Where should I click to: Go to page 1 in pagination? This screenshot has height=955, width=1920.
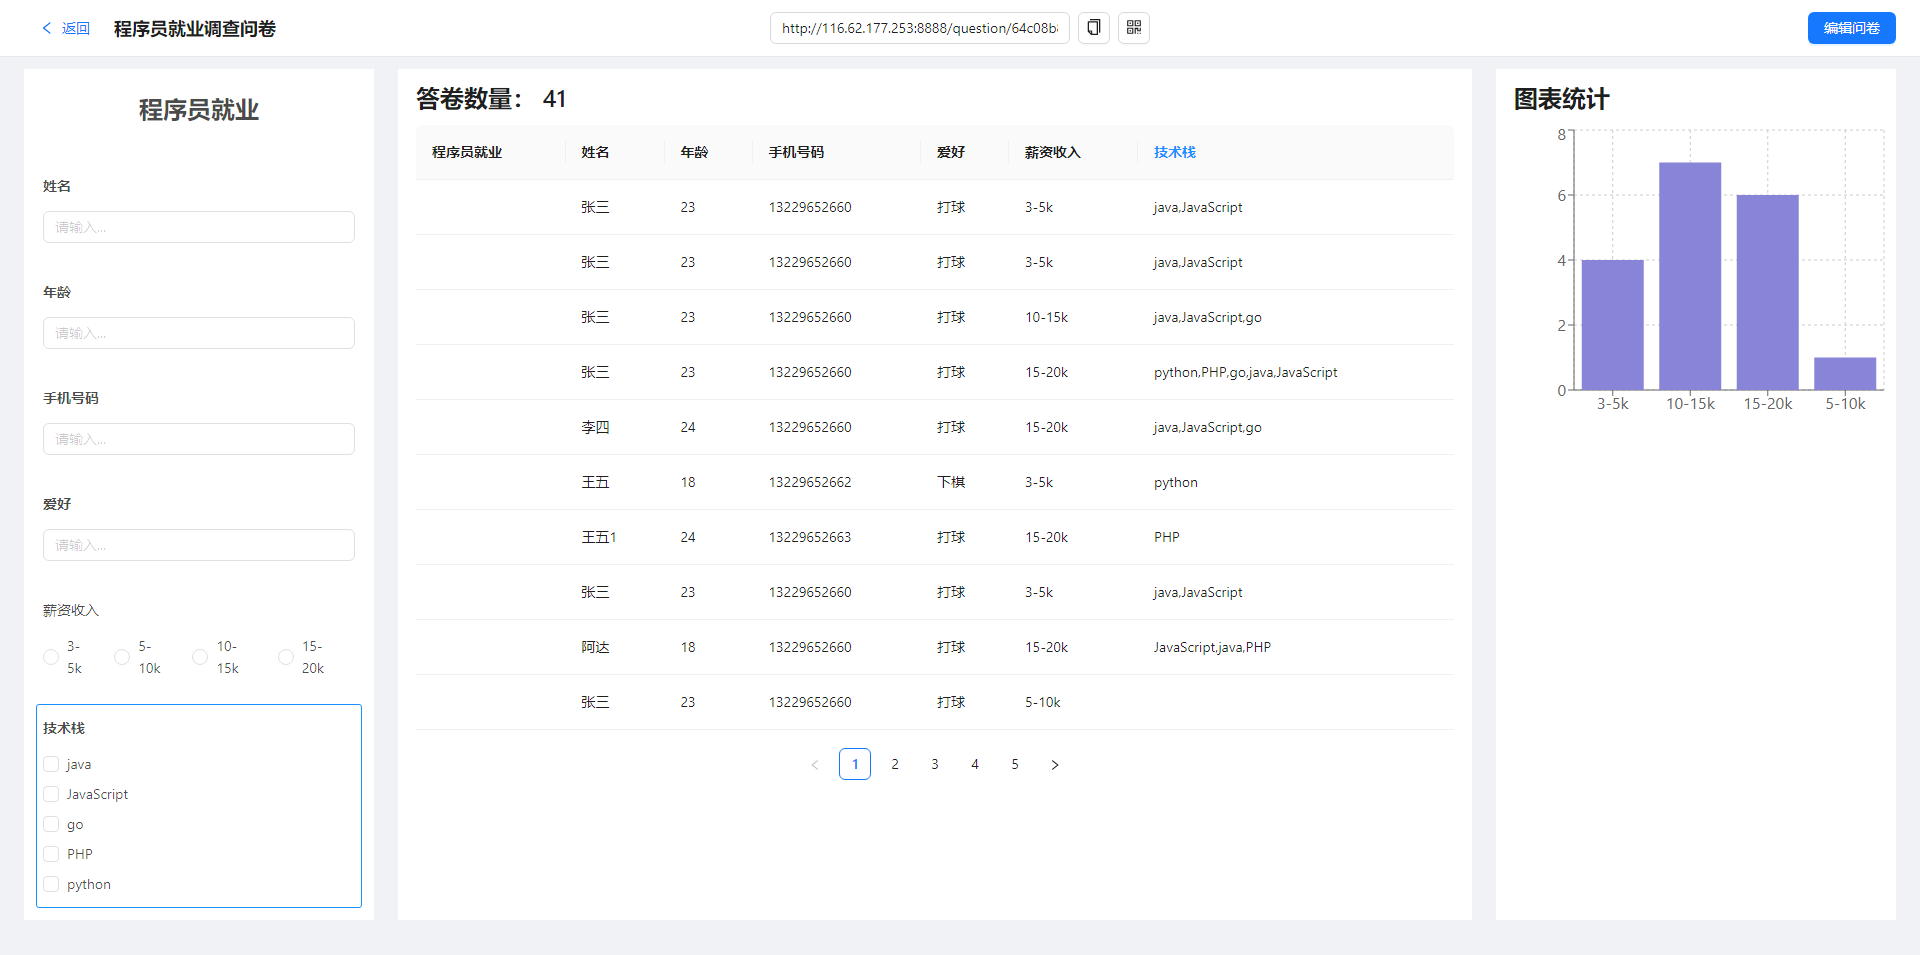point(855,764)
